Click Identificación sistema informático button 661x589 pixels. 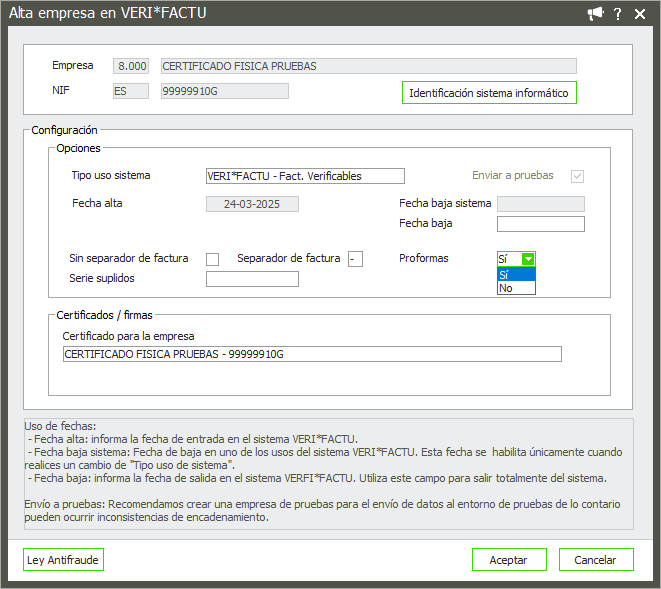click(489, 93)
